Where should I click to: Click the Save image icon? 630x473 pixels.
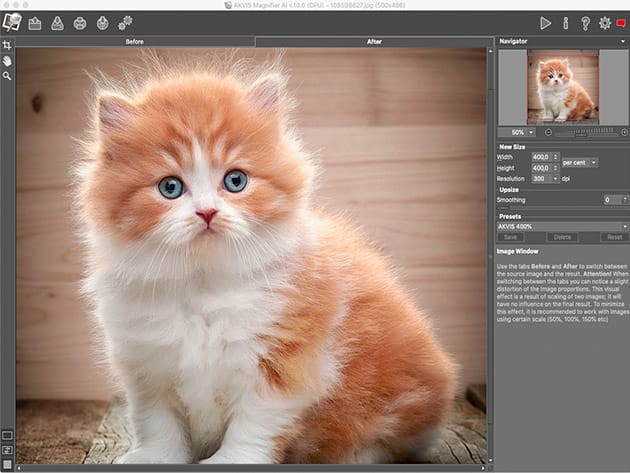(57, 22)
